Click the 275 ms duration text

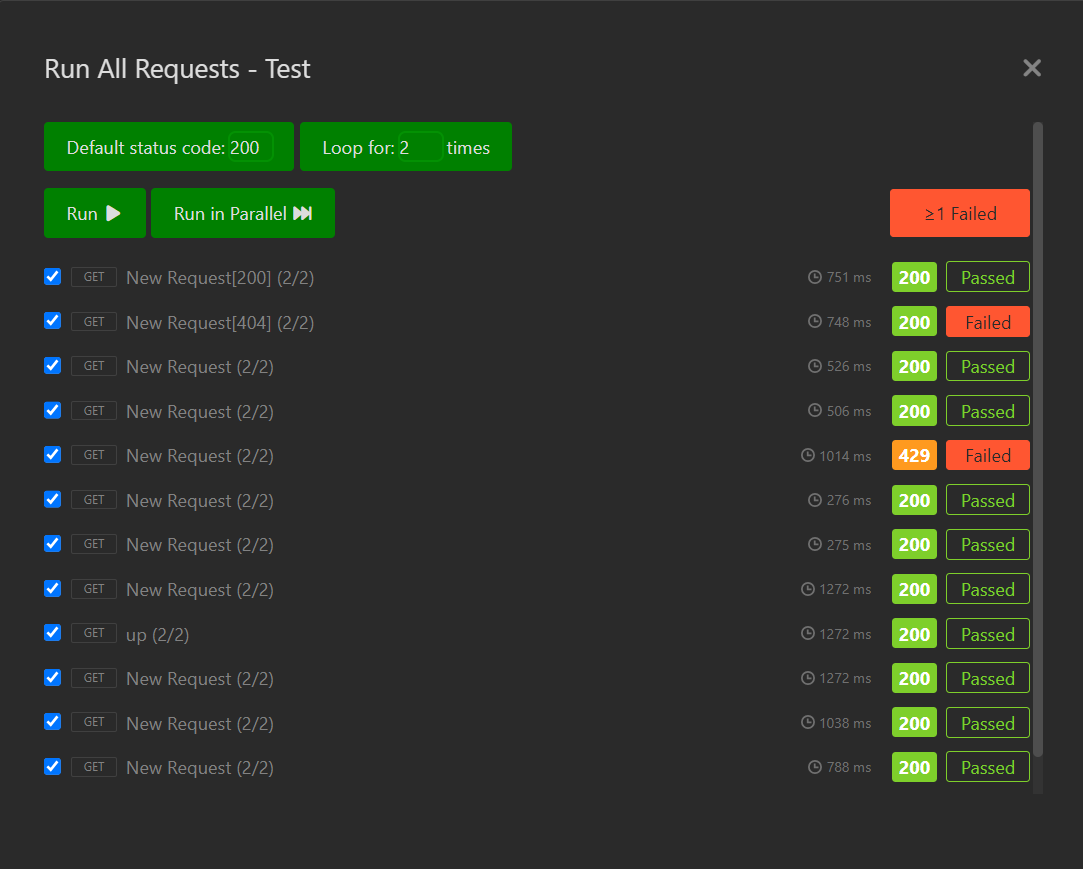coord(849,545)
